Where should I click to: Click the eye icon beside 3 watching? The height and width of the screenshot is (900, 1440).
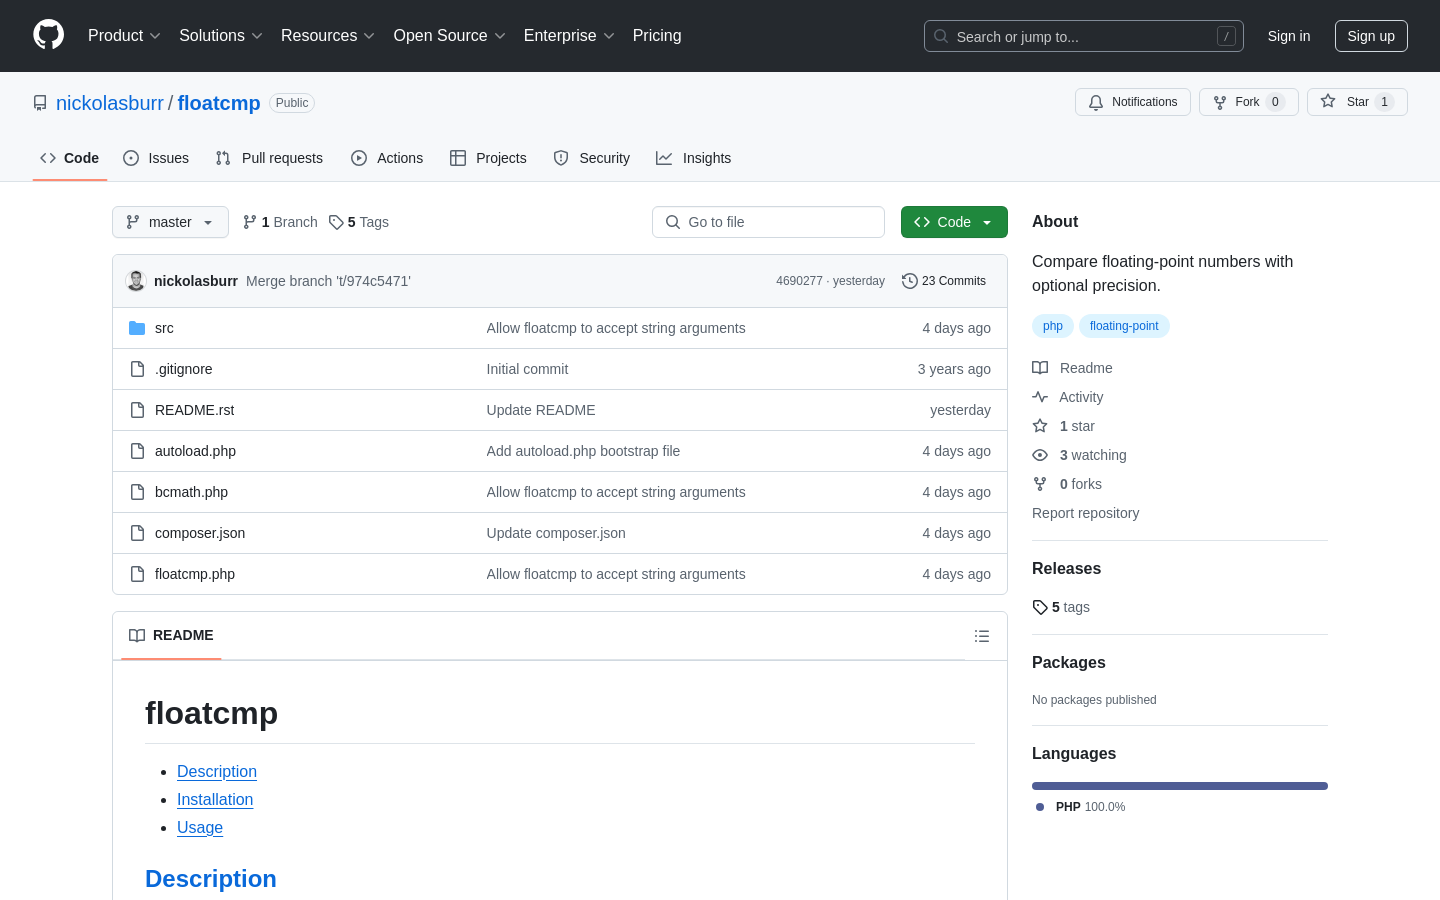1040,455
